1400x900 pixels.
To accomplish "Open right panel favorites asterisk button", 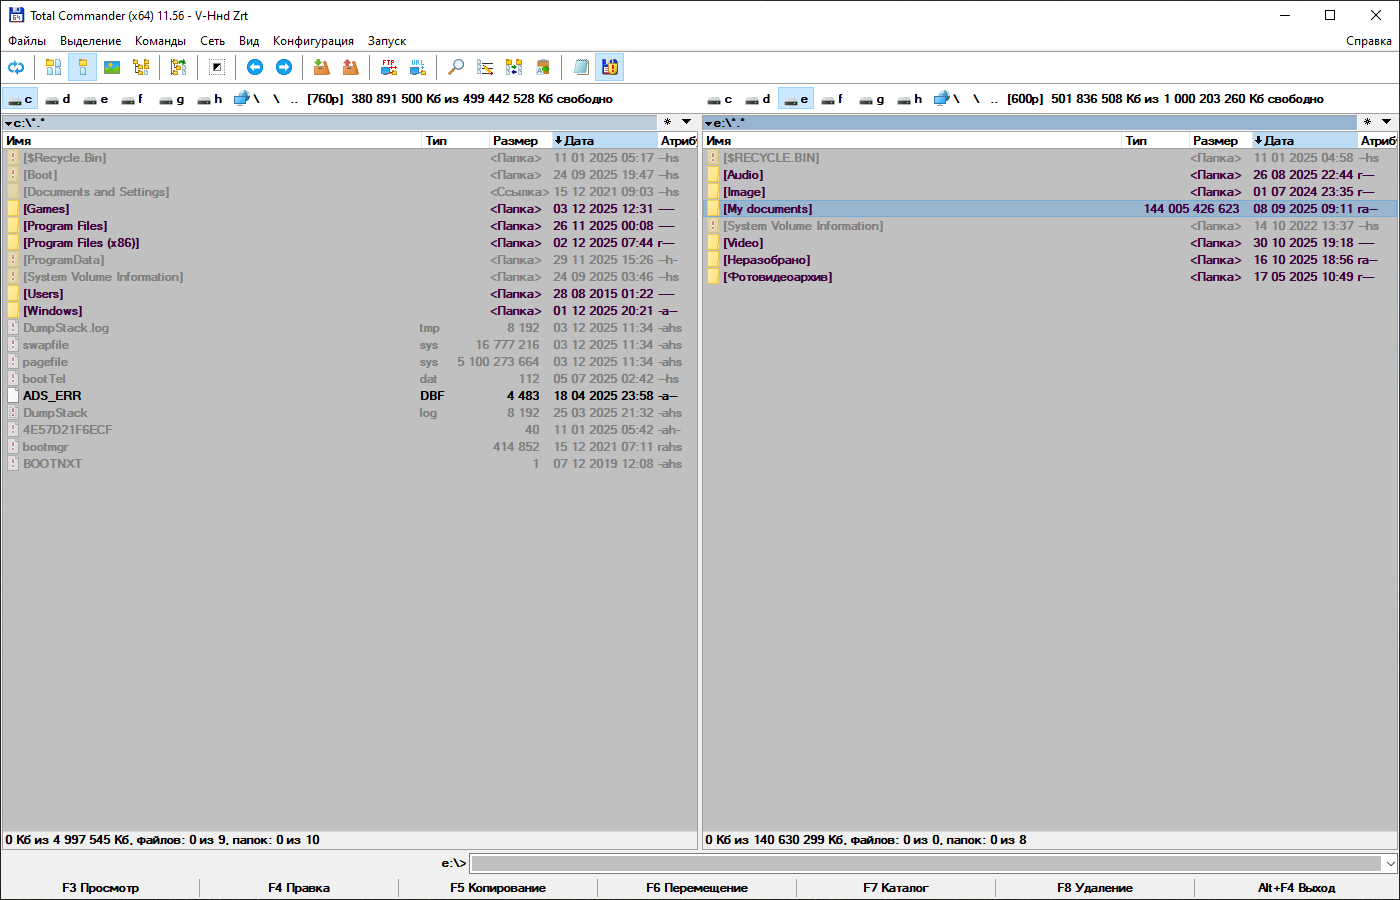I will click(1367, 122).
